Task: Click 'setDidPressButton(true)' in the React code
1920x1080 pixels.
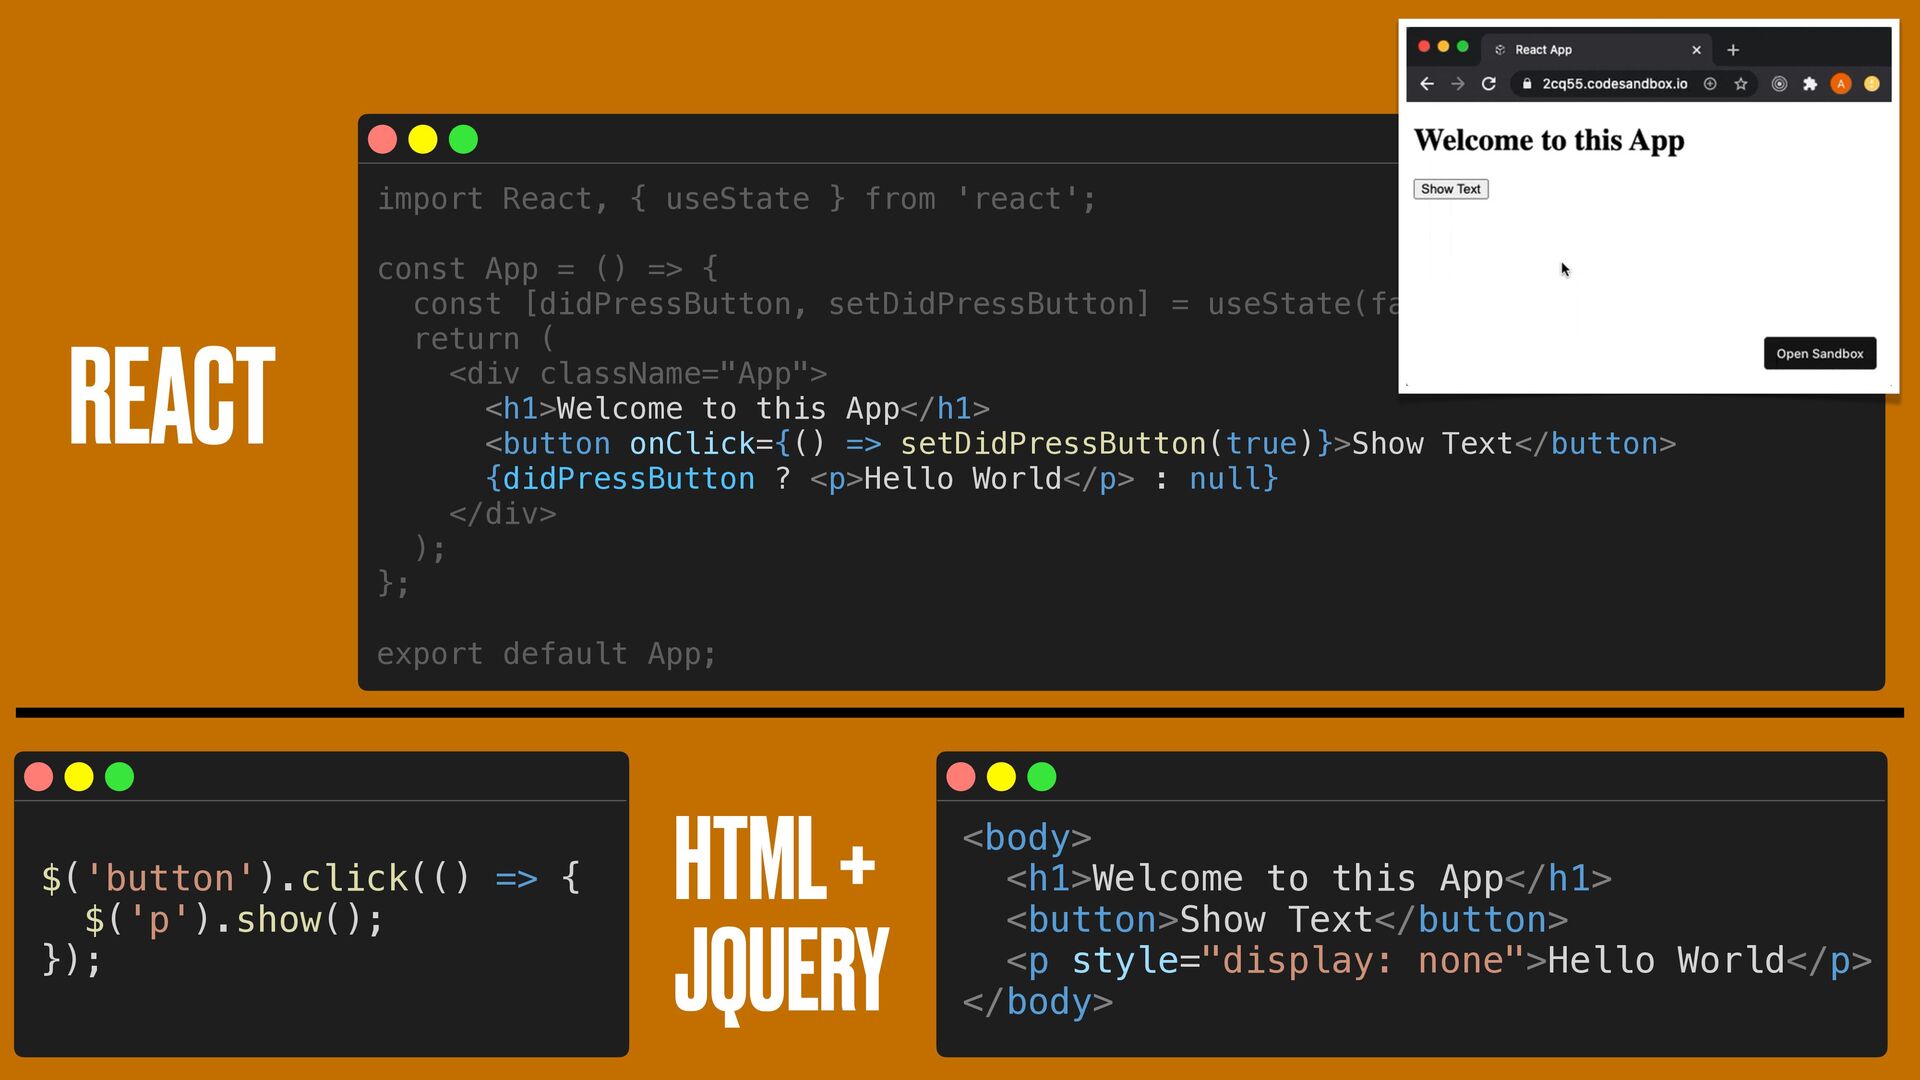Action: point(1106,444)
